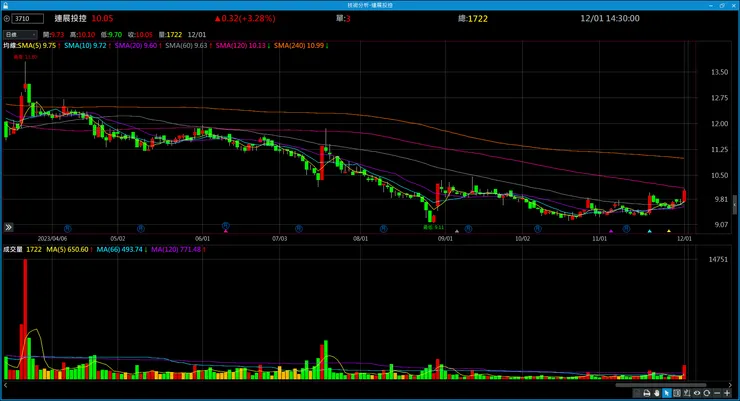Click the SMA(5) 9.75 label

pyautogui.click(x=37, y=46)
